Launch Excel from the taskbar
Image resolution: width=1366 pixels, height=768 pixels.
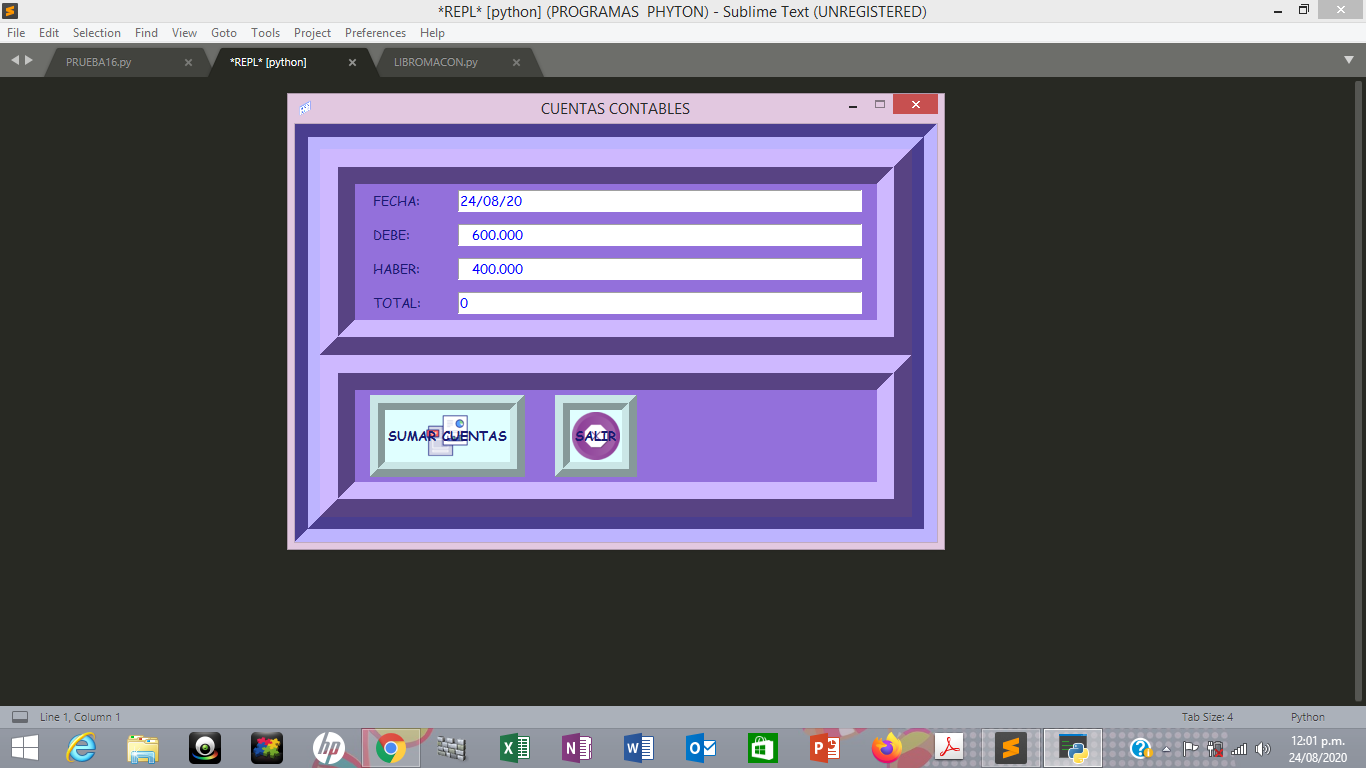(x=515, y=748)
